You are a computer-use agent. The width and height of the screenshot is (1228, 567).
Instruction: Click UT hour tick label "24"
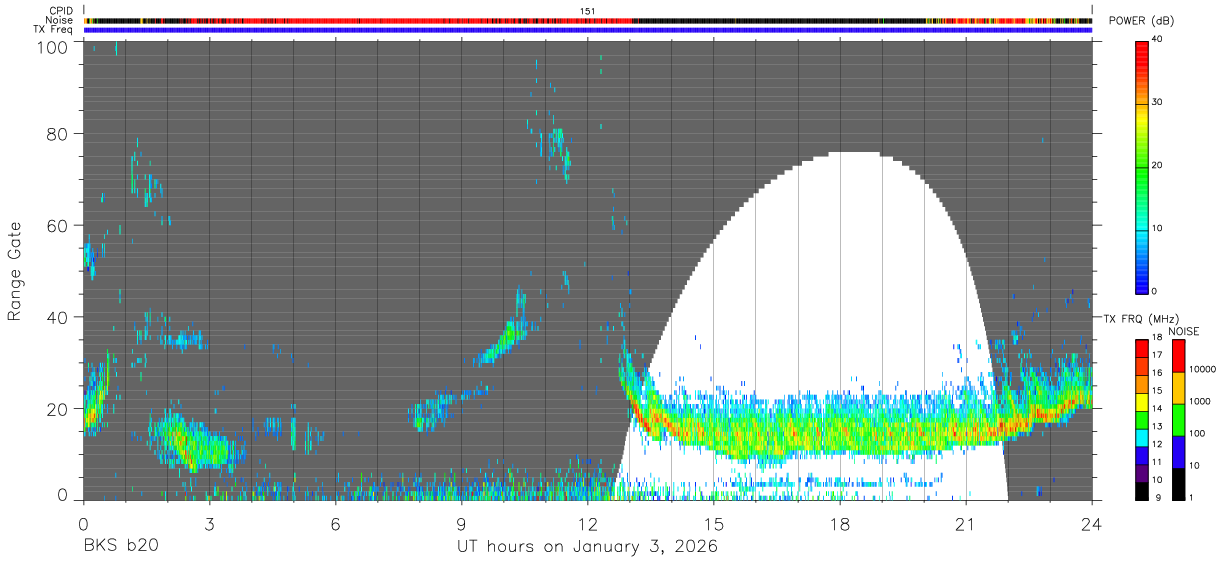tap(1091, 523)
